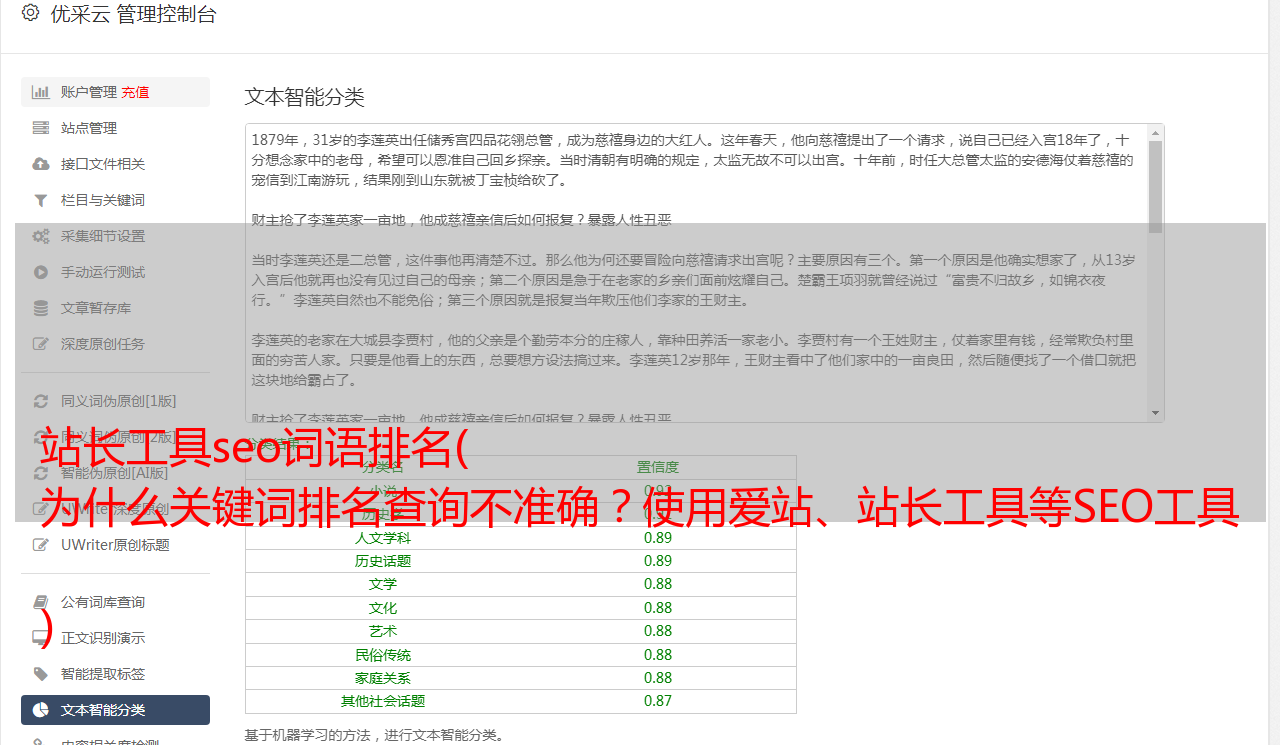Viewport: 1280px width, 745px height.
Task: Select the 艺术 category cell
Action: click(x=383, y=631)
